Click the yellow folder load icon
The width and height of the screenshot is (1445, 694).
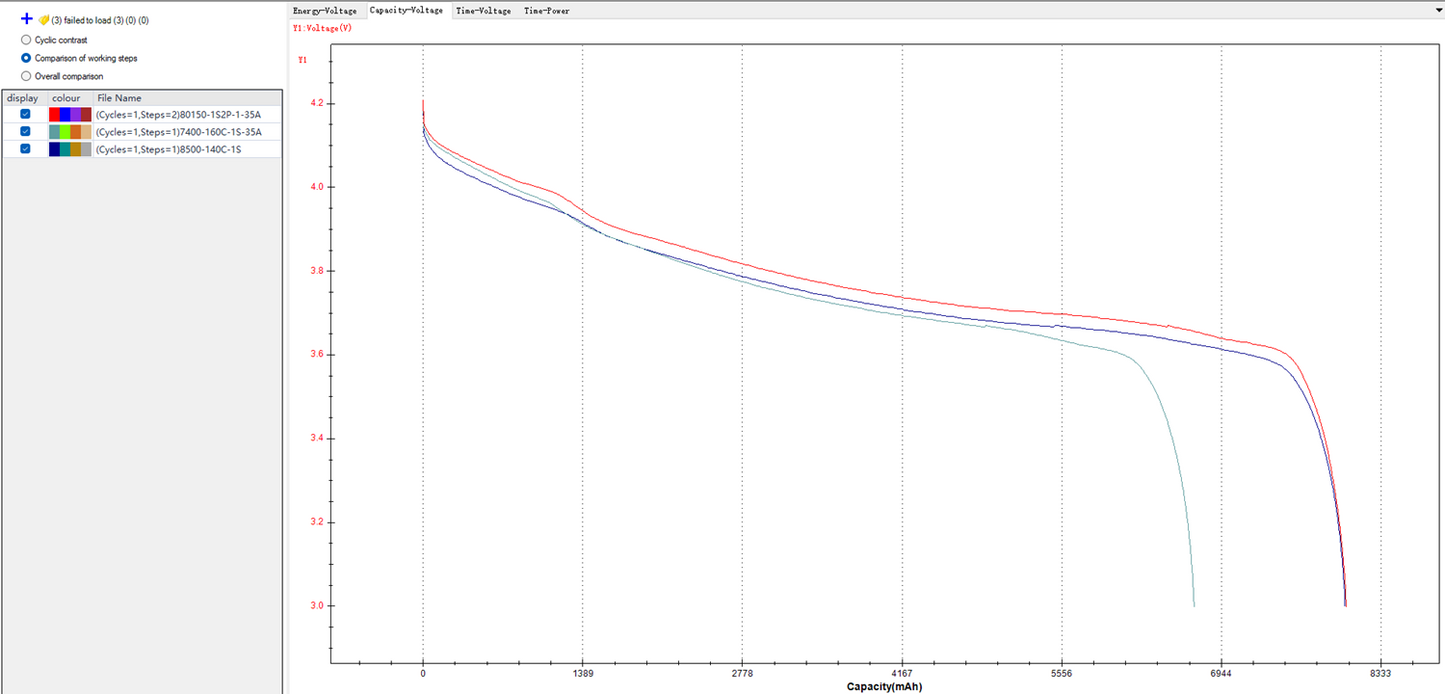[42, 18]
